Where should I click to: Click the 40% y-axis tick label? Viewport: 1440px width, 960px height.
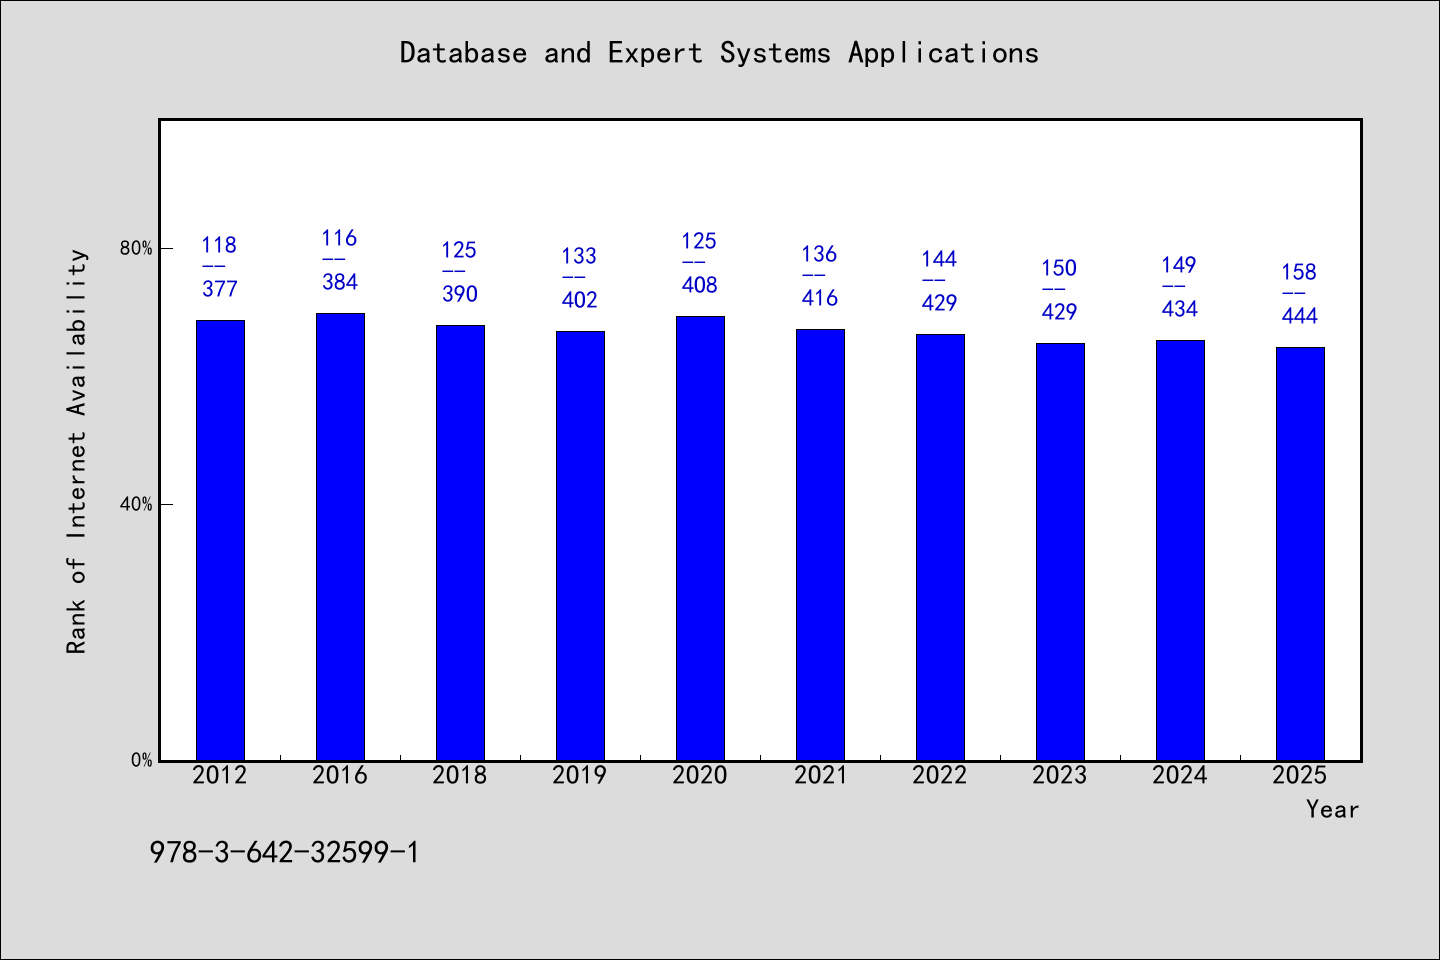pos(136,504)
